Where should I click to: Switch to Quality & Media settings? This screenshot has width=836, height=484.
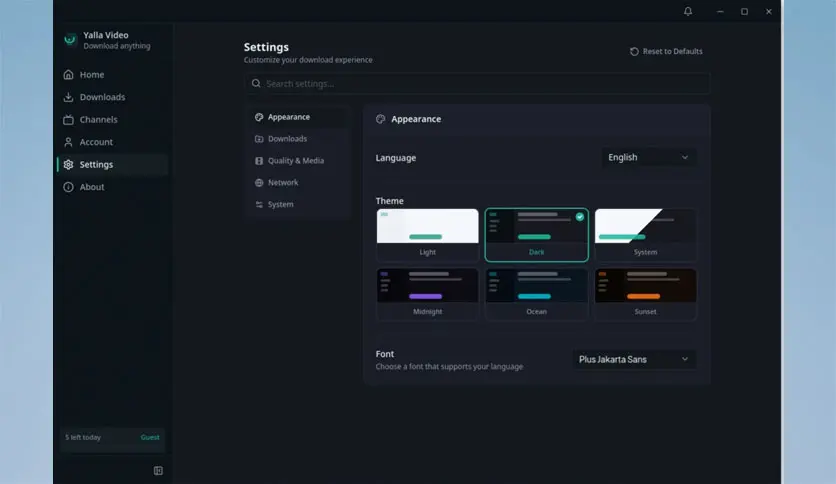pyautogui.click(x=299, y=160)
